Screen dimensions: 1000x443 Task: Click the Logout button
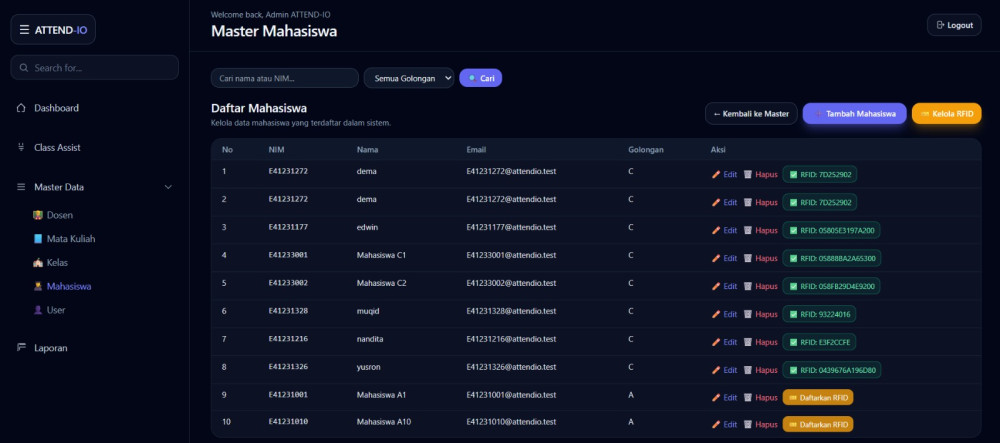click(953, 25)
